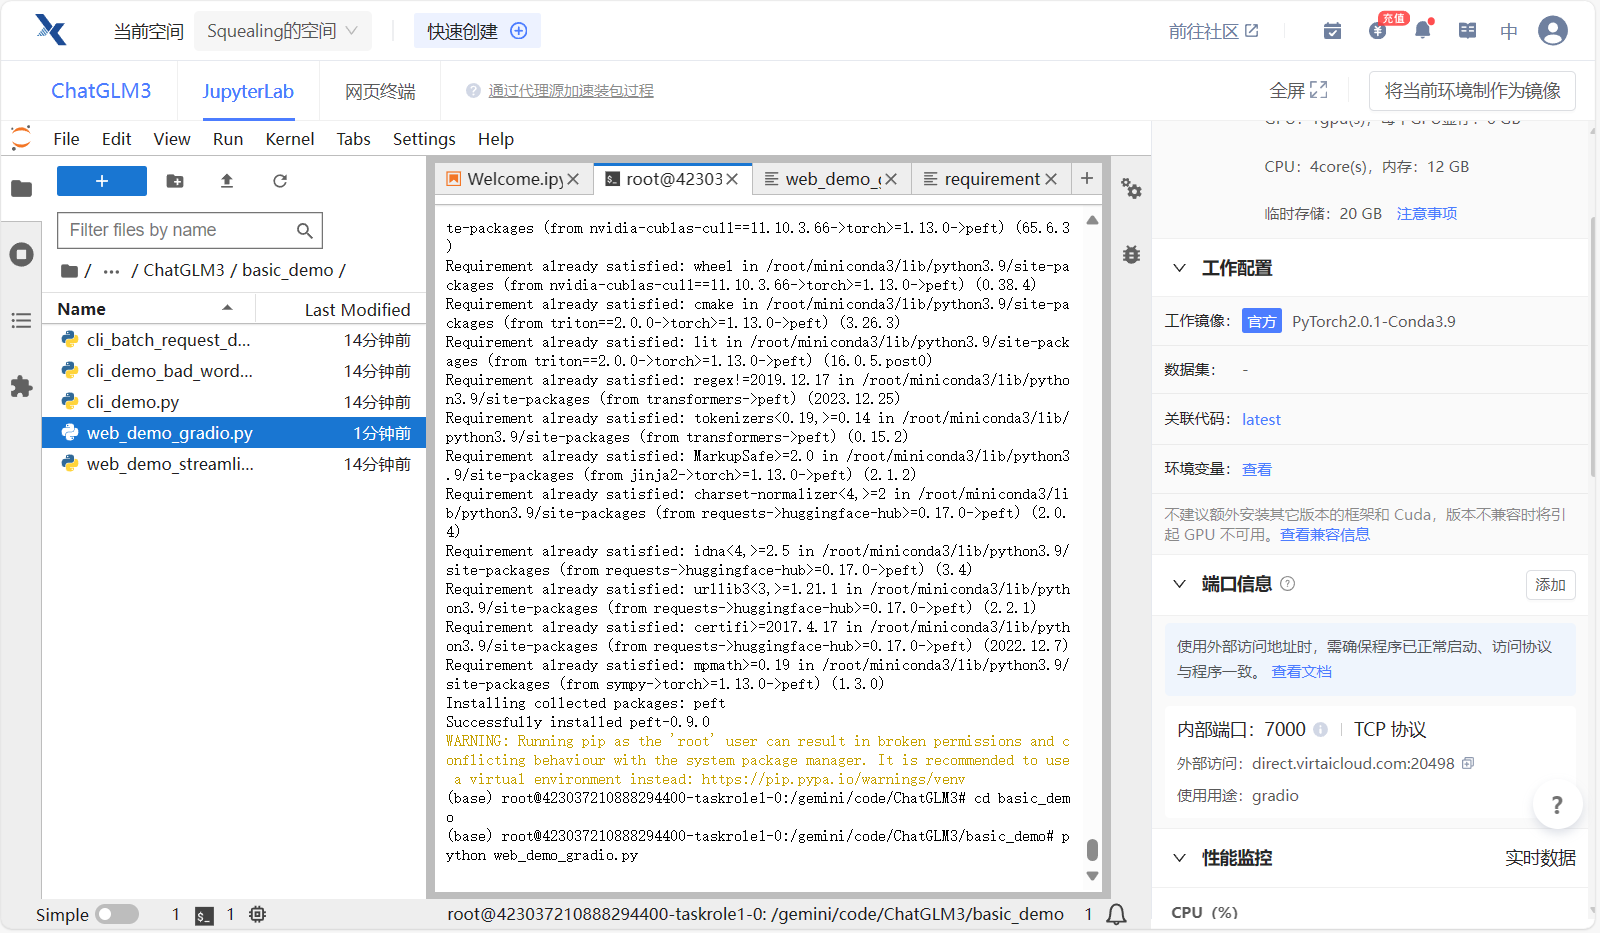This screenshot has height=933, width=1600.
Task: Open the 查看兼容信息 link
Action: [1324, 535]
